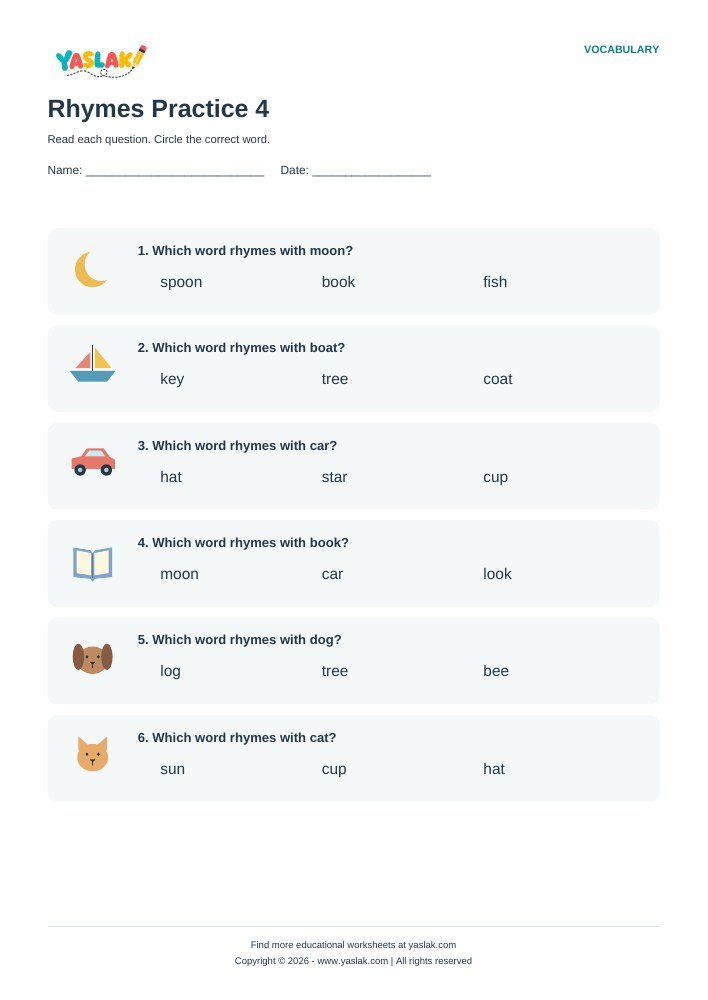Click the orange cat face icon

coord(92,754)
